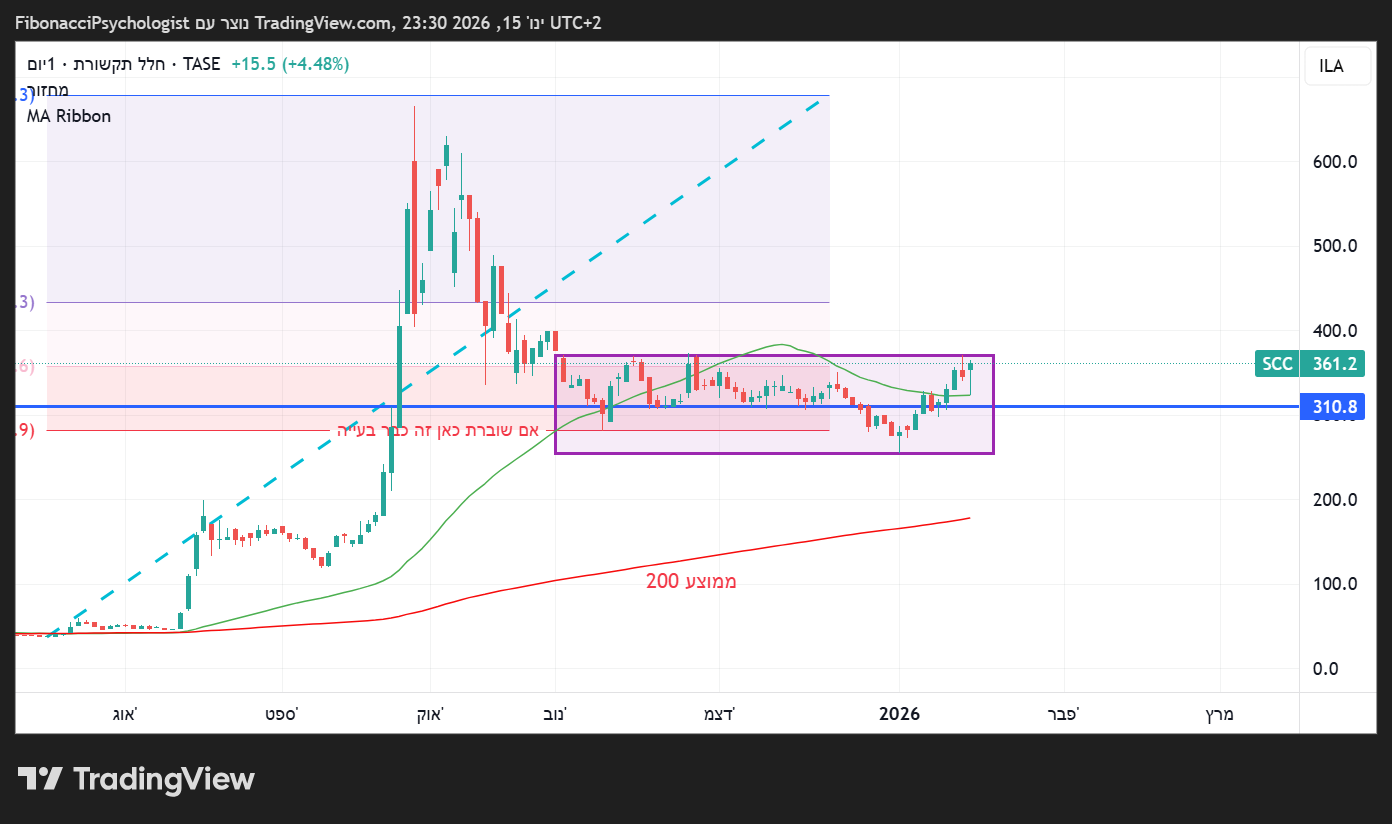
Task: Click the מרץ month on time axis
Action: 1219,714
